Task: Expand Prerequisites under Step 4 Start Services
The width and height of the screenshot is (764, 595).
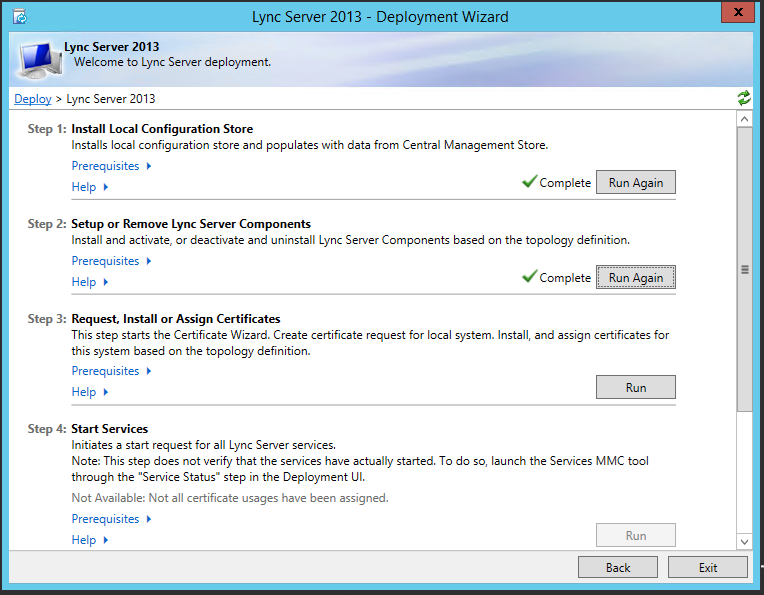Action: (x=112, y=519)
